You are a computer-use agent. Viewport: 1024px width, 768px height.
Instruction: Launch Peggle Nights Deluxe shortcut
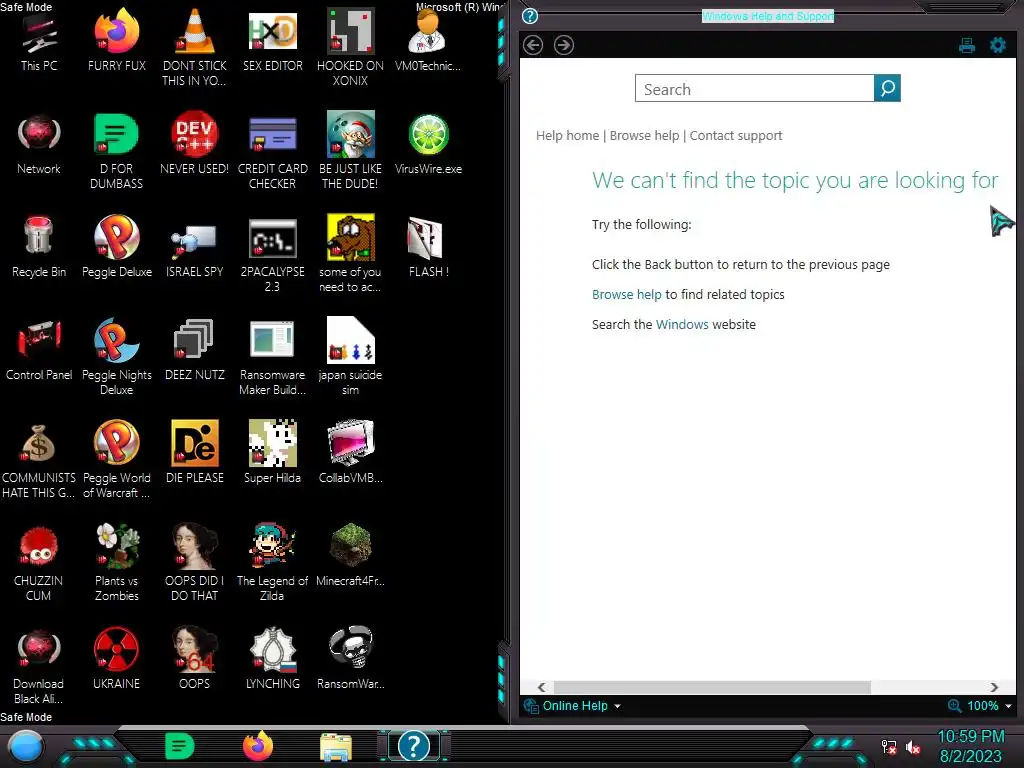[116, 357]
